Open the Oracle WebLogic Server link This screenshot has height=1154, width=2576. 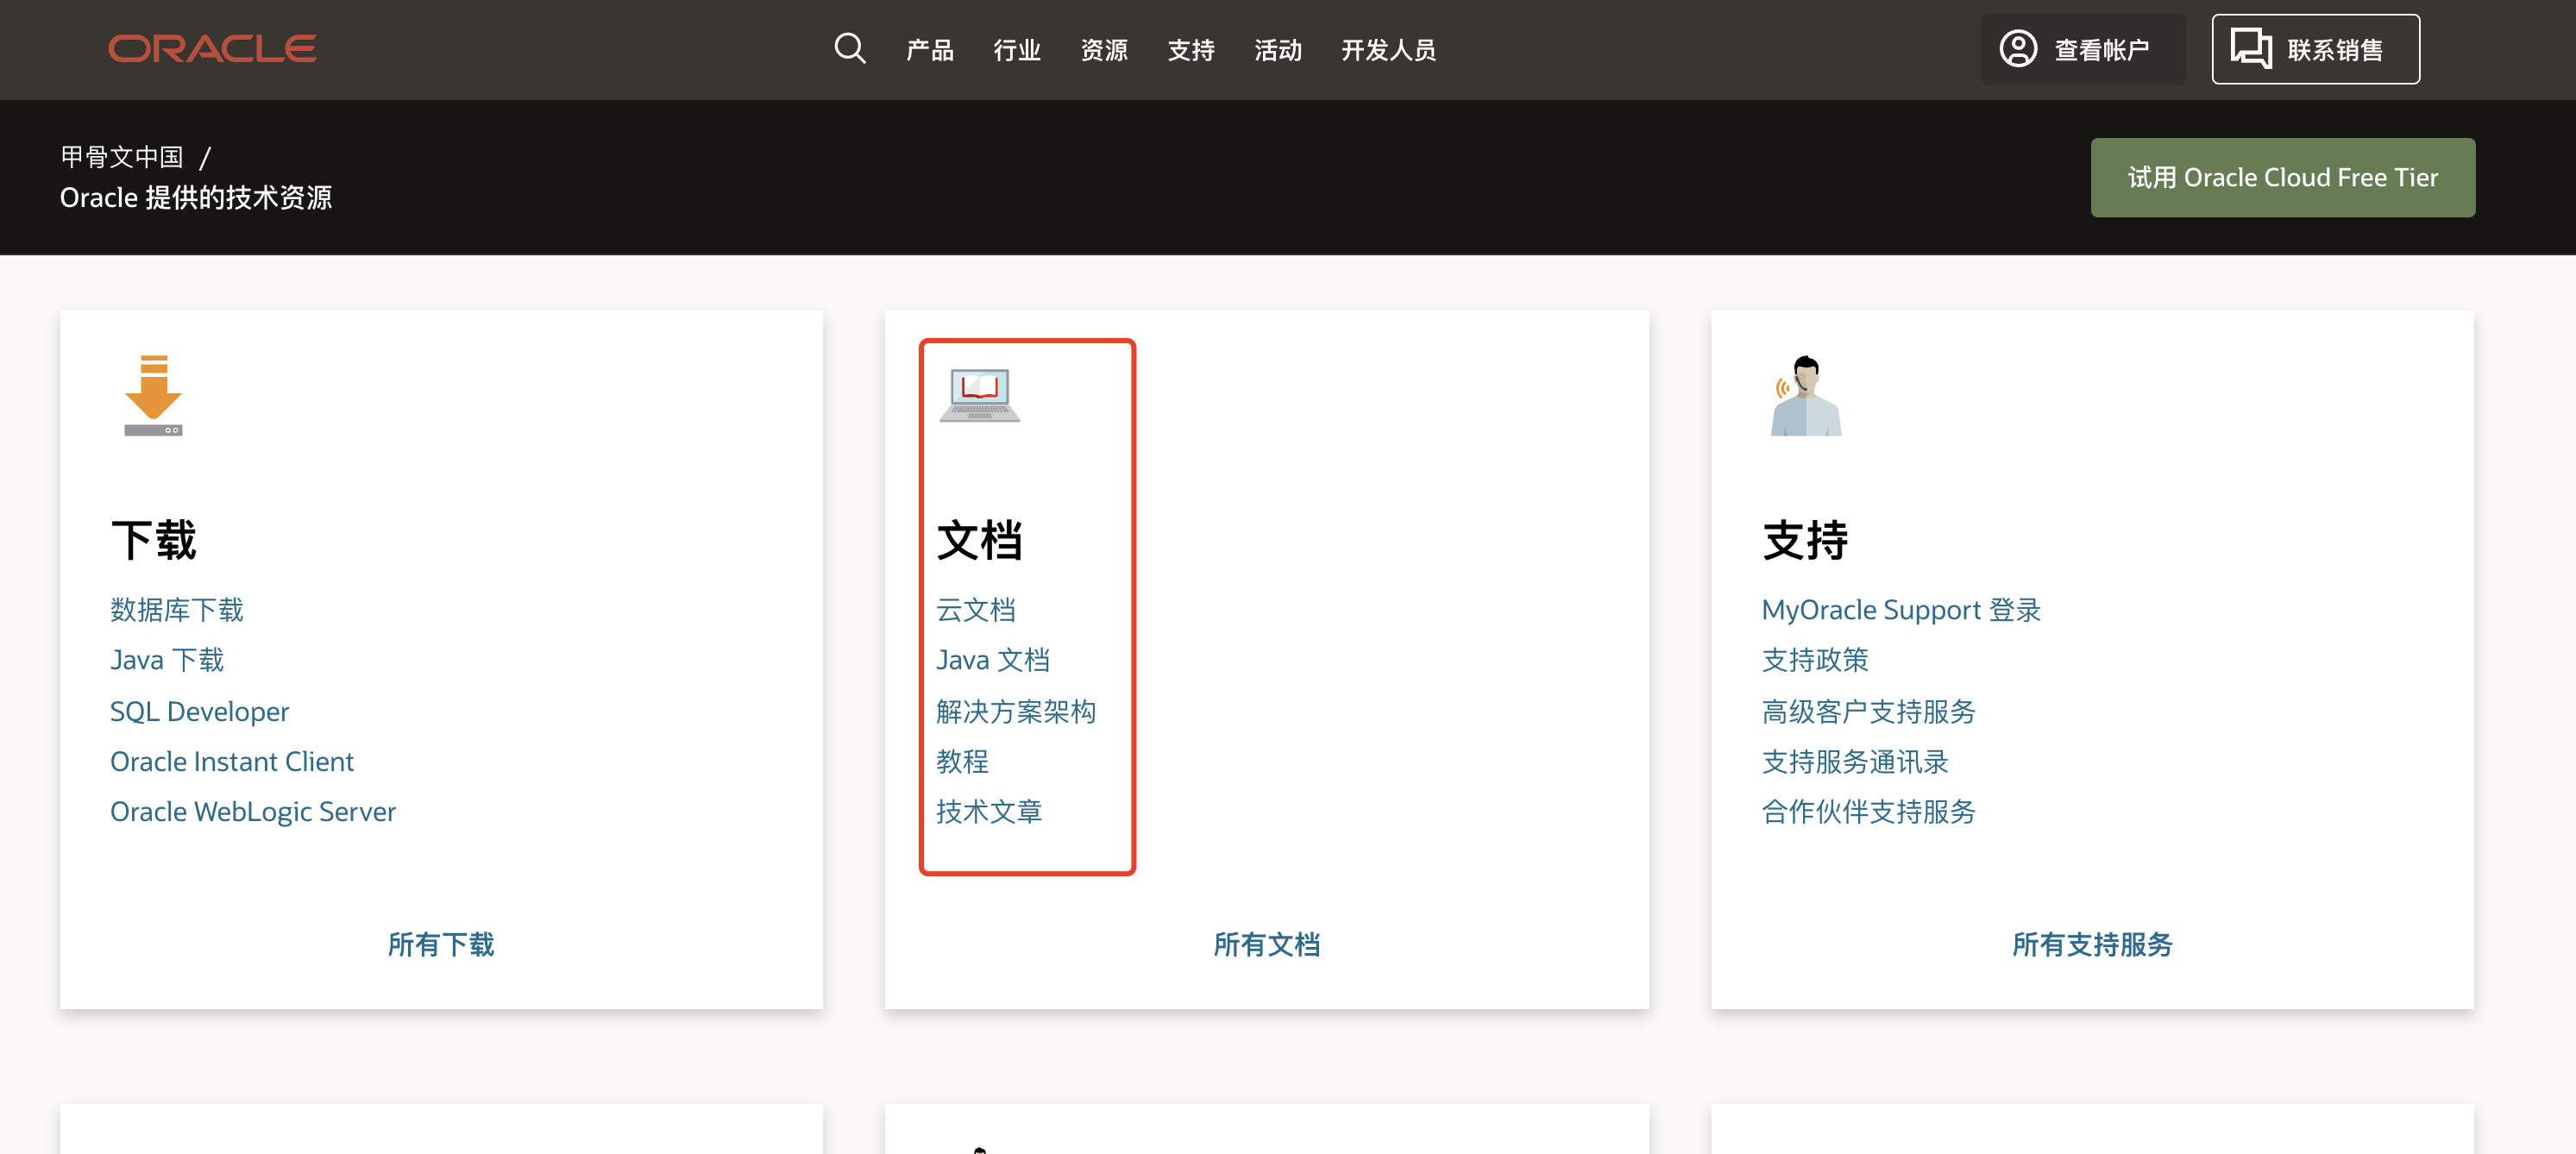coord(252,811)
